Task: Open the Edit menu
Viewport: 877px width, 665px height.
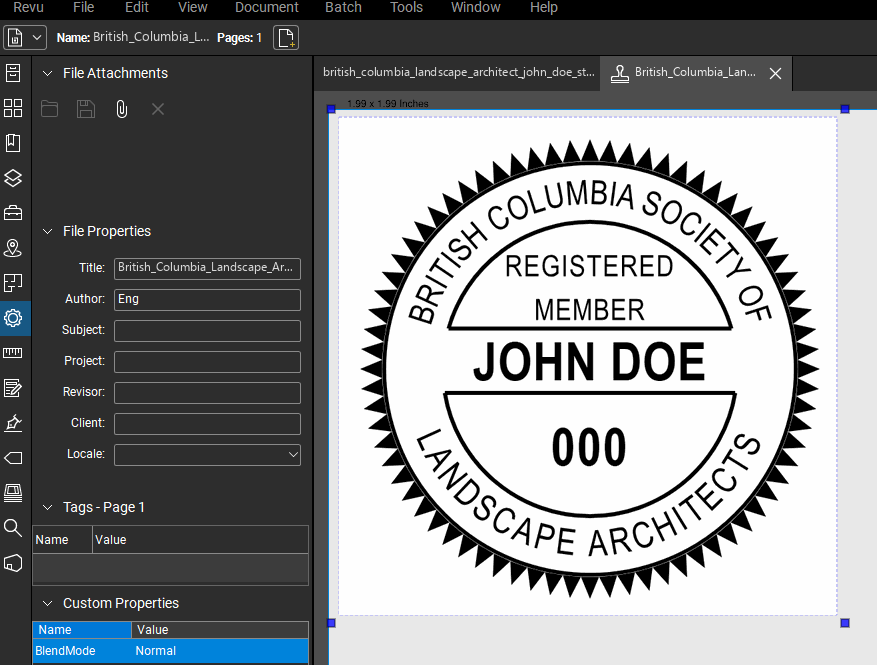Action: pyautogui.click(x=136, y=7)
